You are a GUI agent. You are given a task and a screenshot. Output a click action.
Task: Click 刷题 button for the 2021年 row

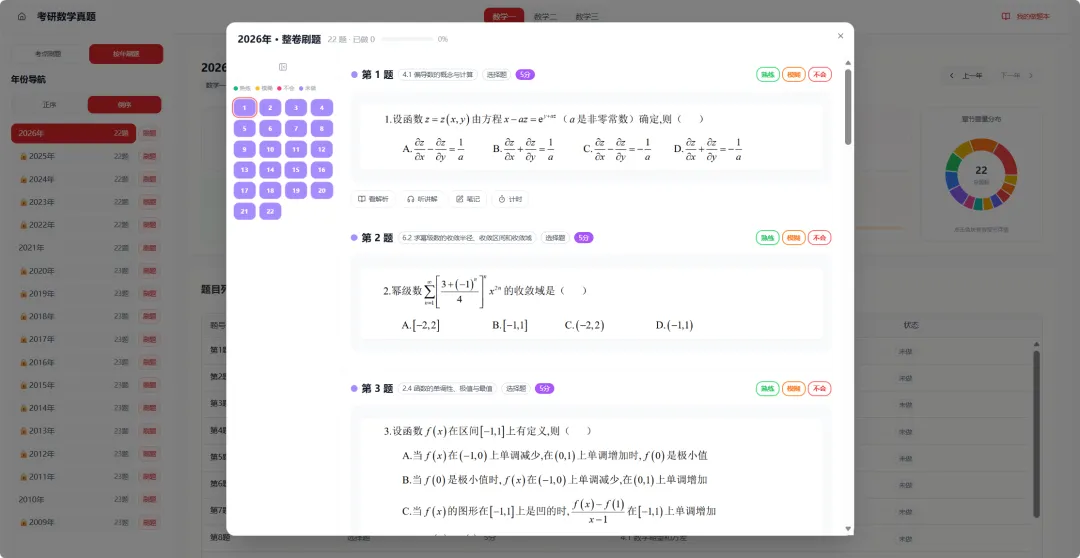(149, 247)
